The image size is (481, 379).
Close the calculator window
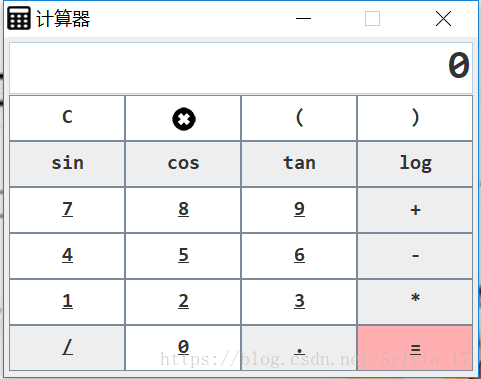pos(443,18)
